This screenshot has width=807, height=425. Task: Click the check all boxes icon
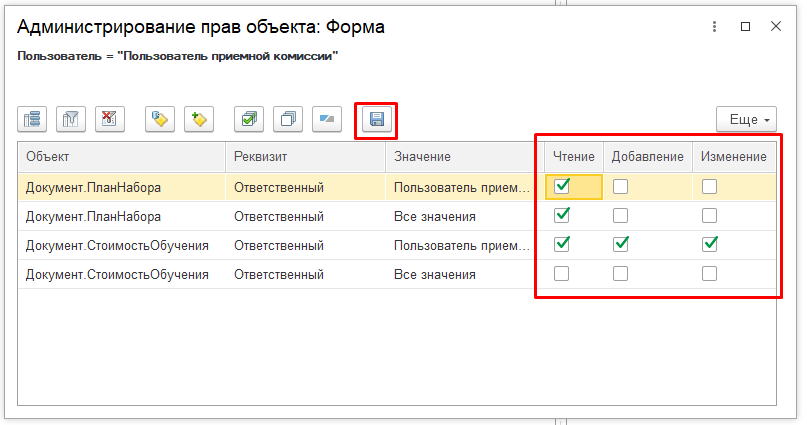[x=248, y=119]
